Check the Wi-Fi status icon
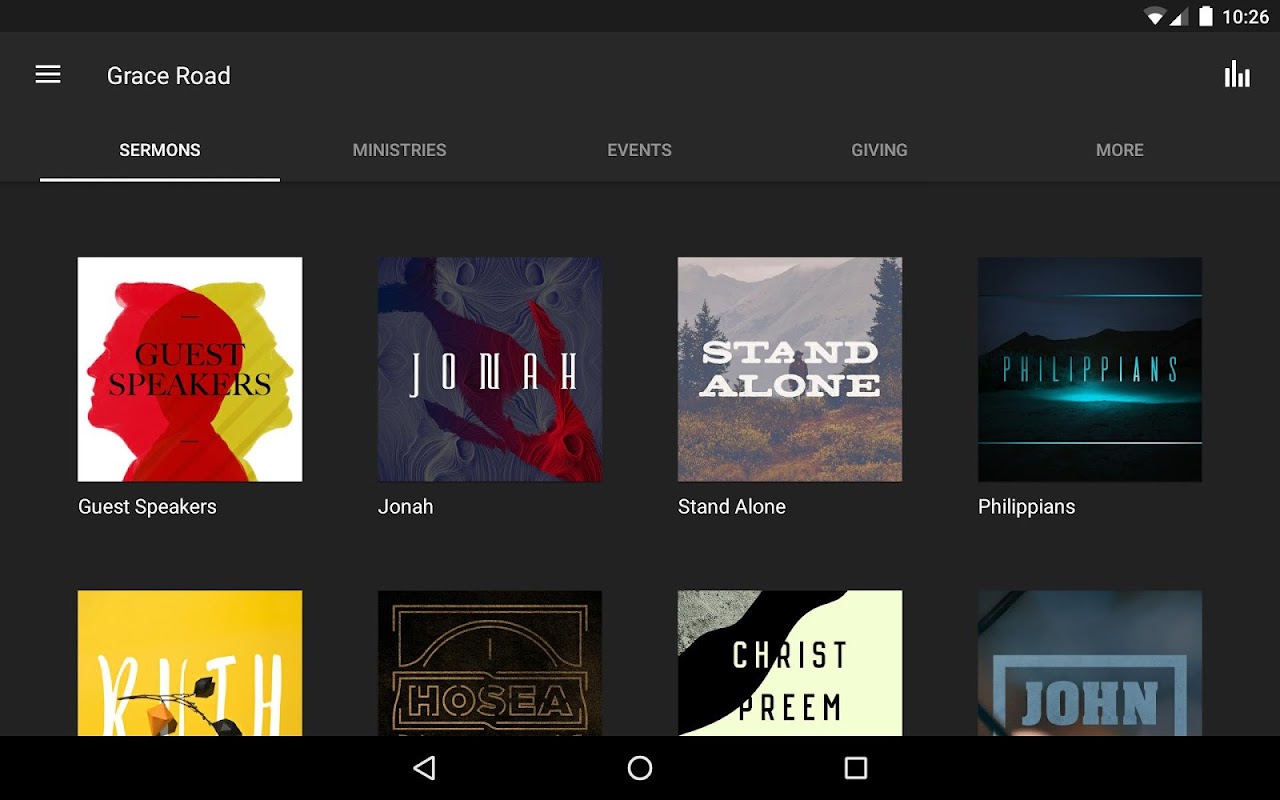Screen dimensions: 1280x800 1156,16
